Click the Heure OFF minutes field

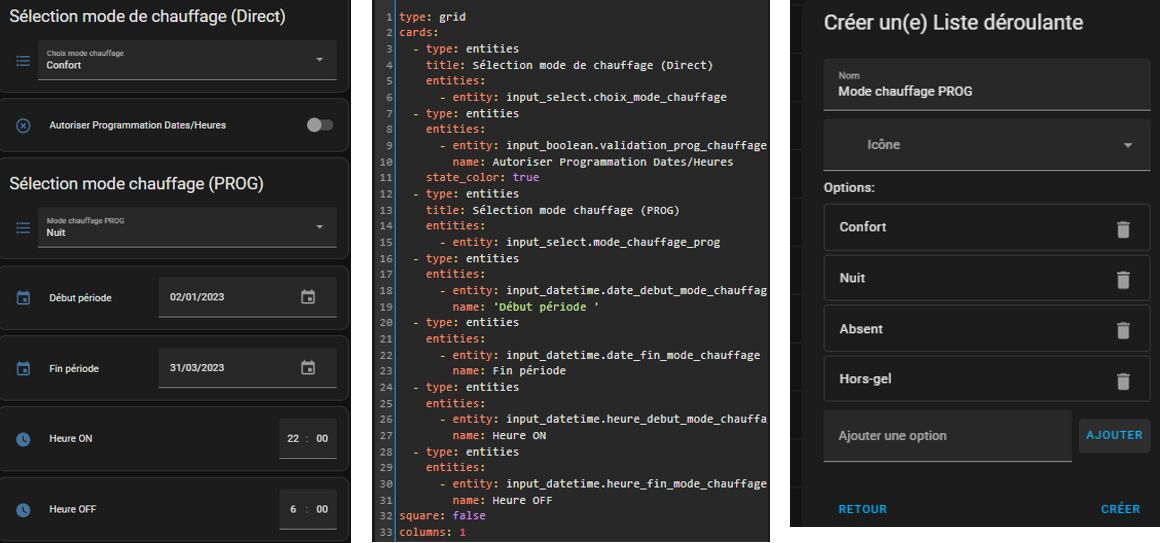pos(322,510)
